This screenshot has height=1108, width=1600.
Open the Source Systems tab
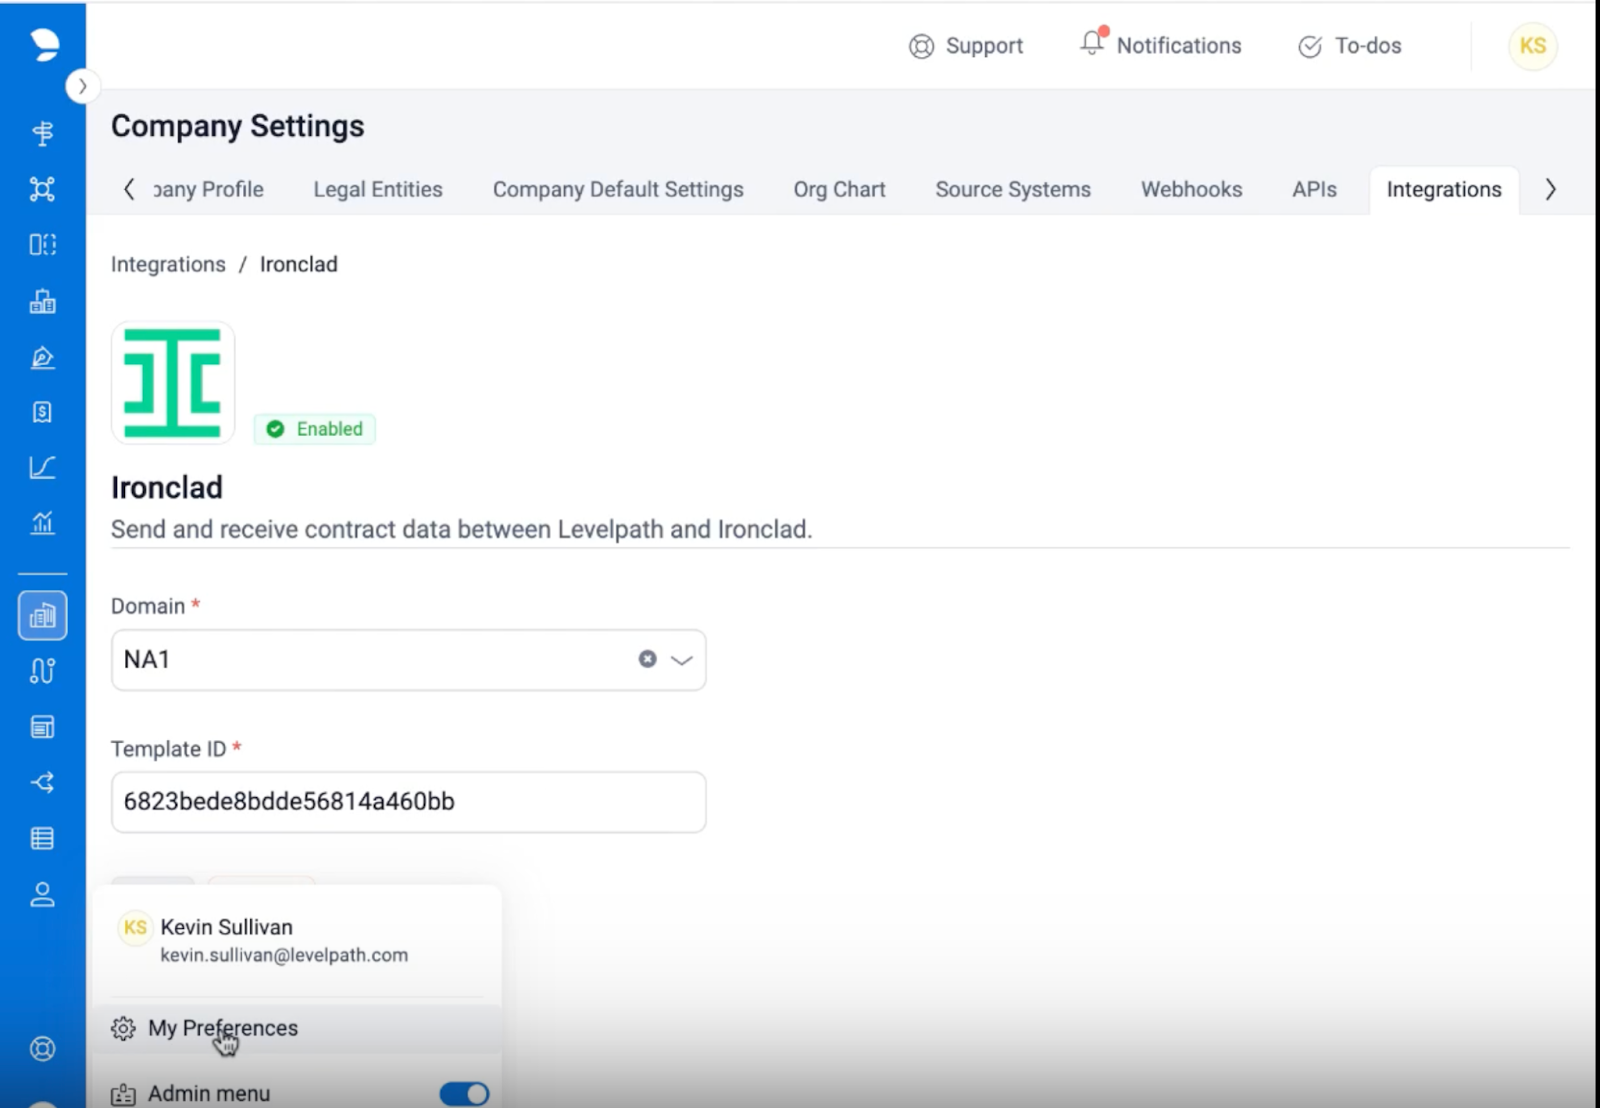1012,190
